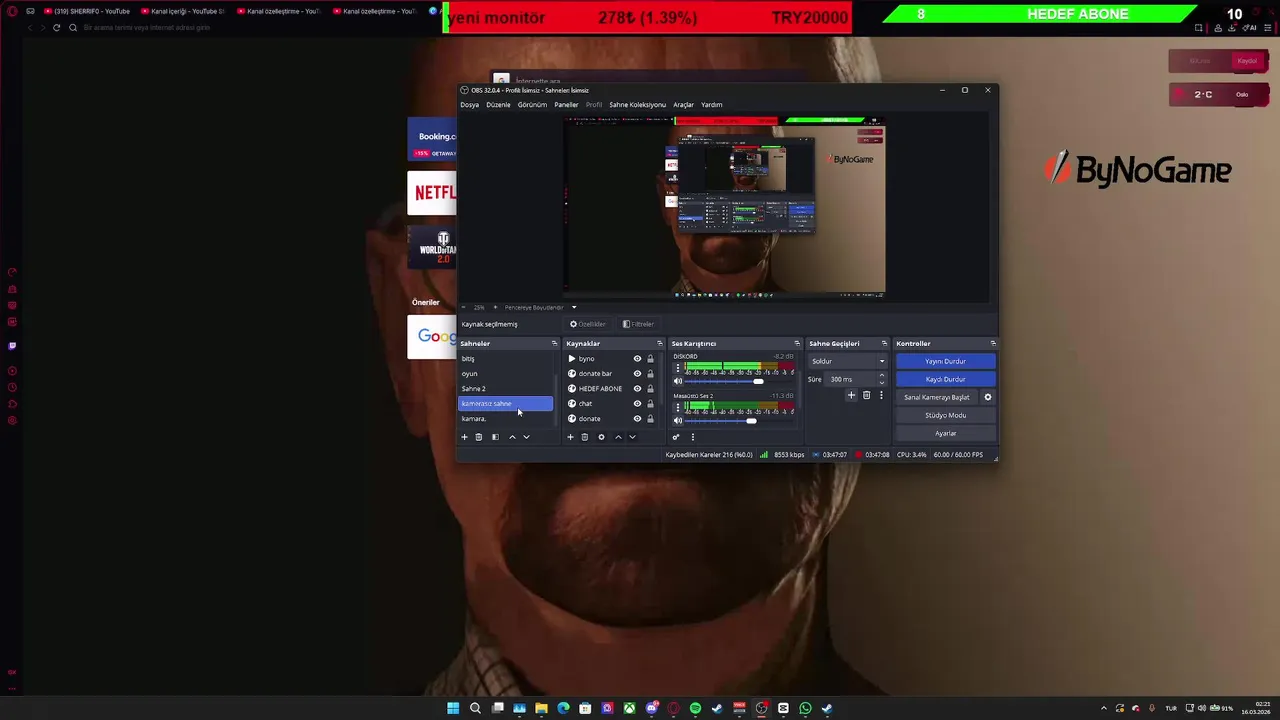Open the Yardım menu in OBS

(711, 105)
